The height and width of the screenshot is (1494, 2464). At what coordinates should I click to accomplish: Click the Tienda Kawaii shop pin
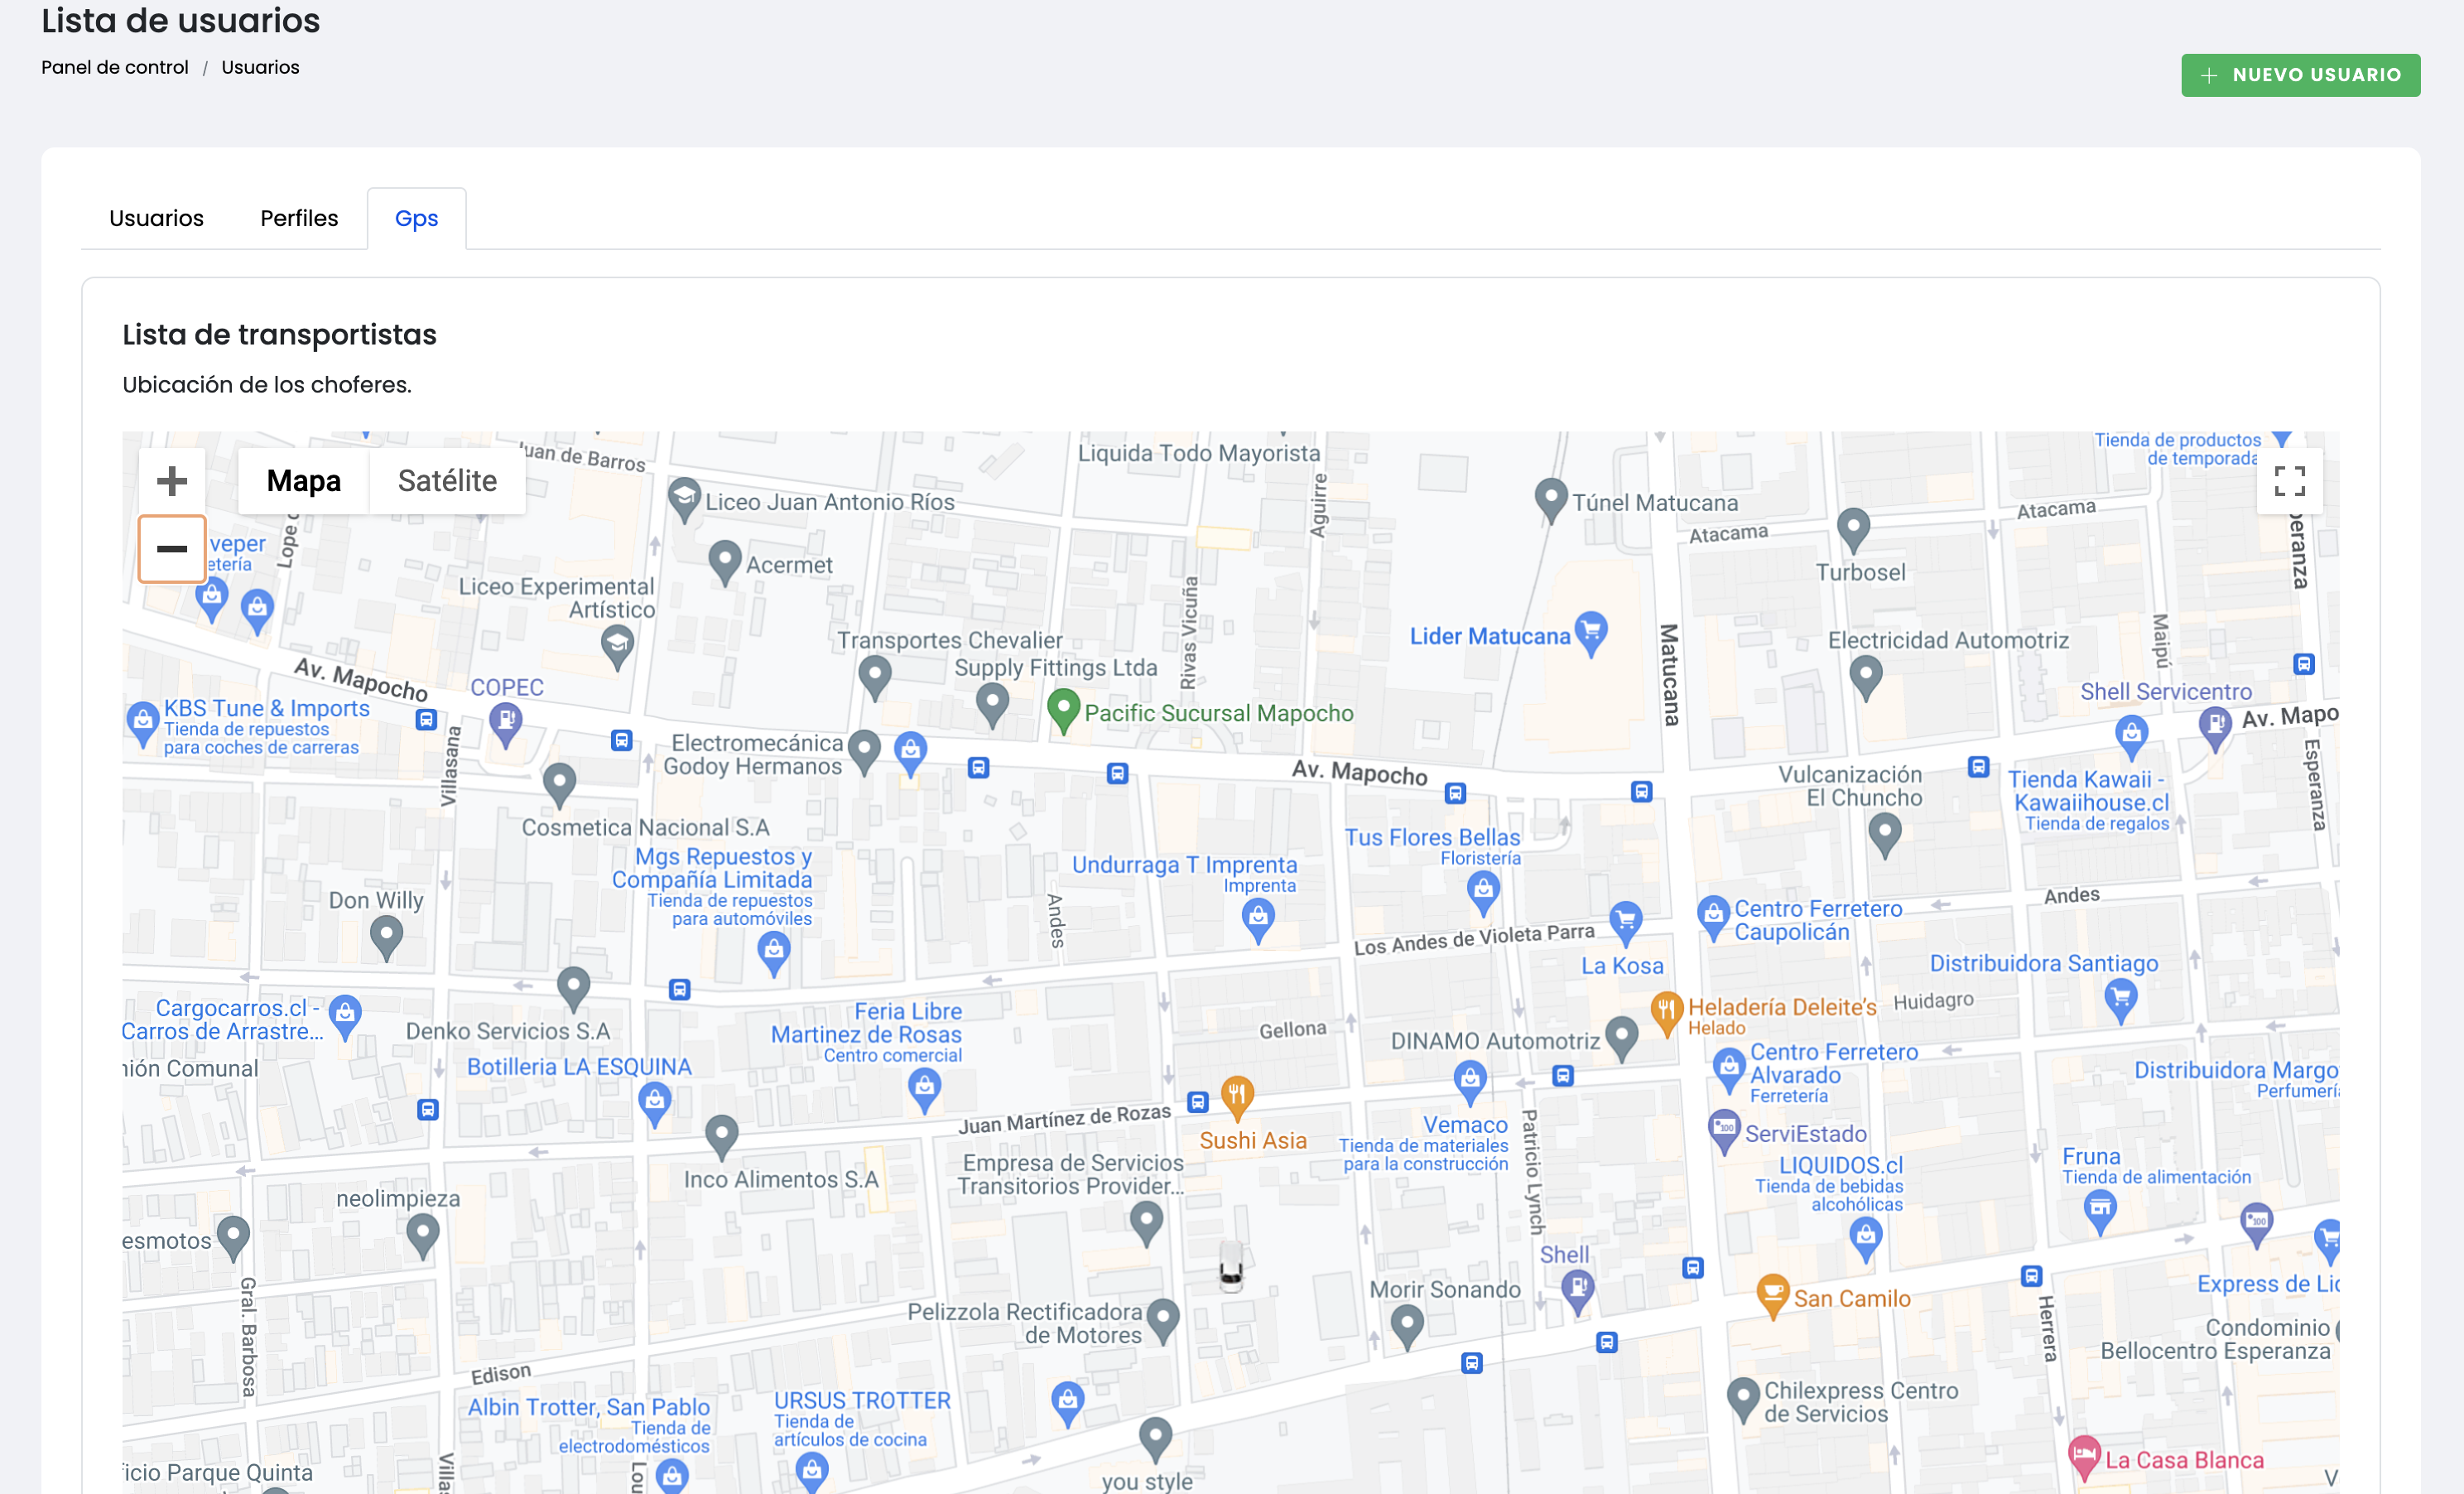[2131, 738]
